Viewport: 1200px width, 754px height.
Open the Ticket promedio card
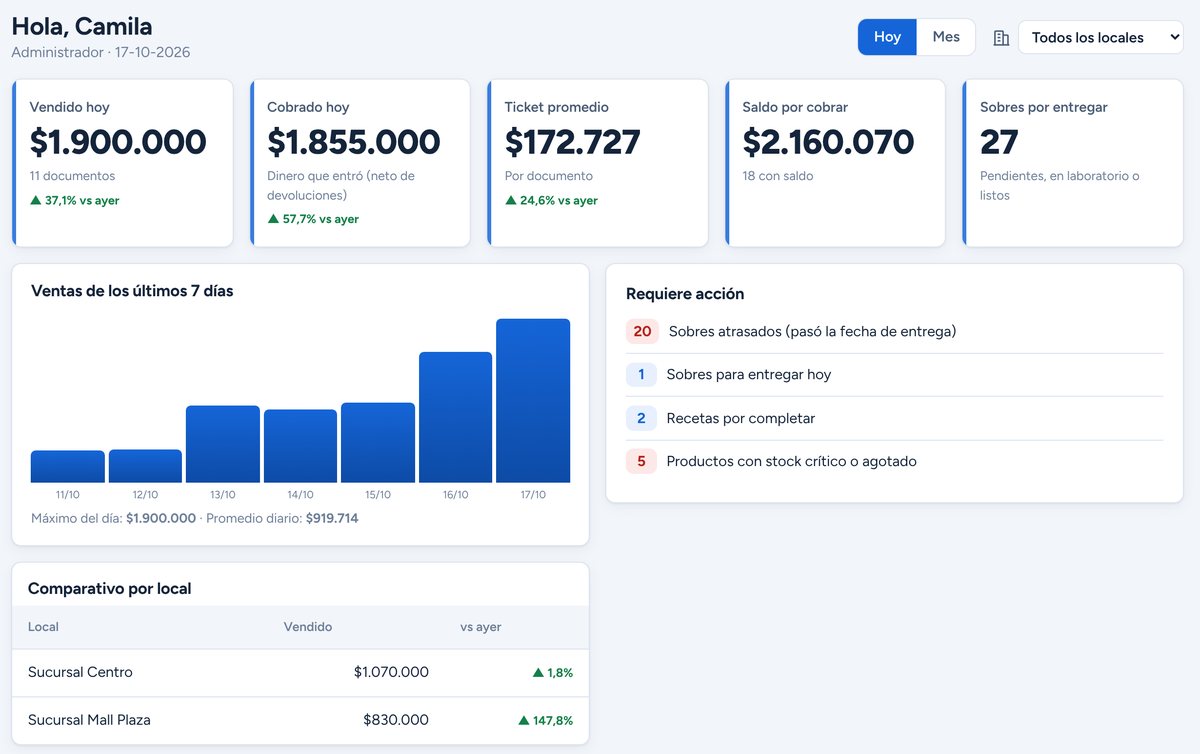point(597,163)
